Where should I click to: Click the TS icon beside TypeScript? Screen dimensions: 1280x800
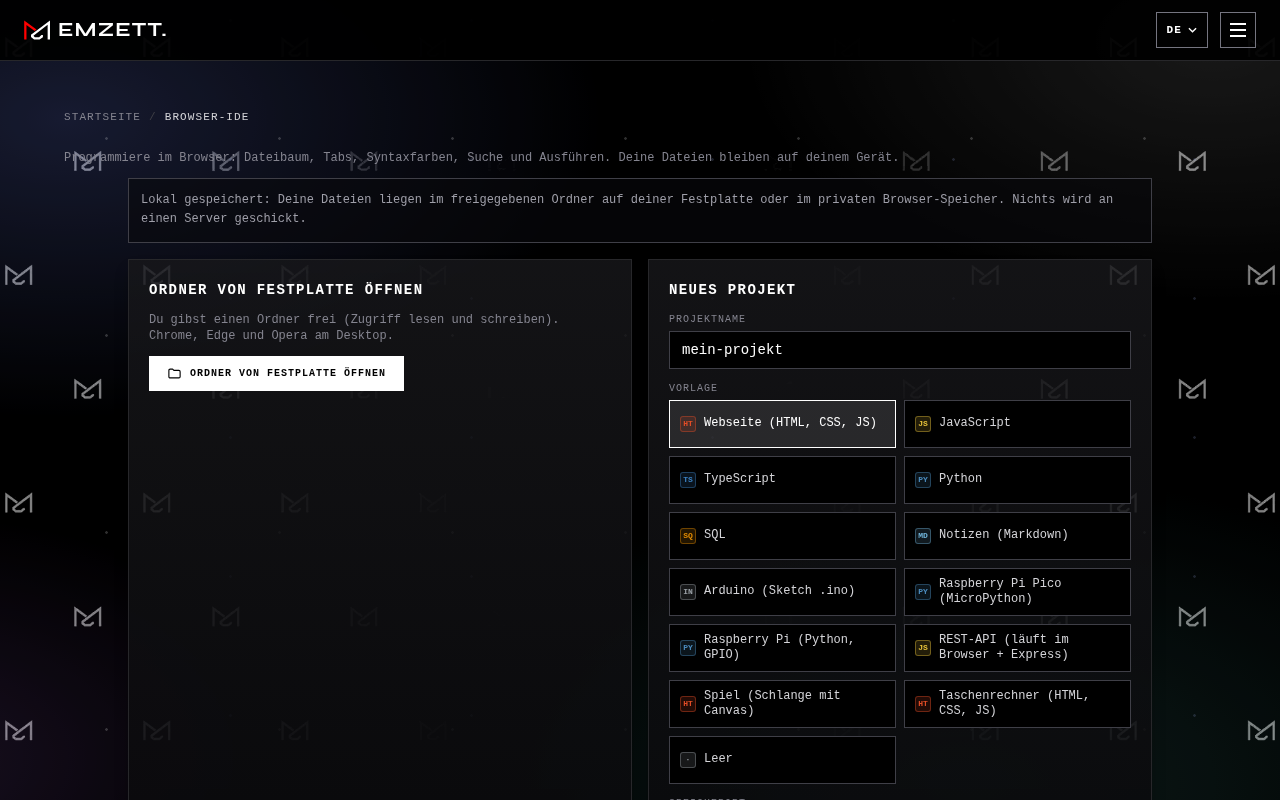[688, 480]
